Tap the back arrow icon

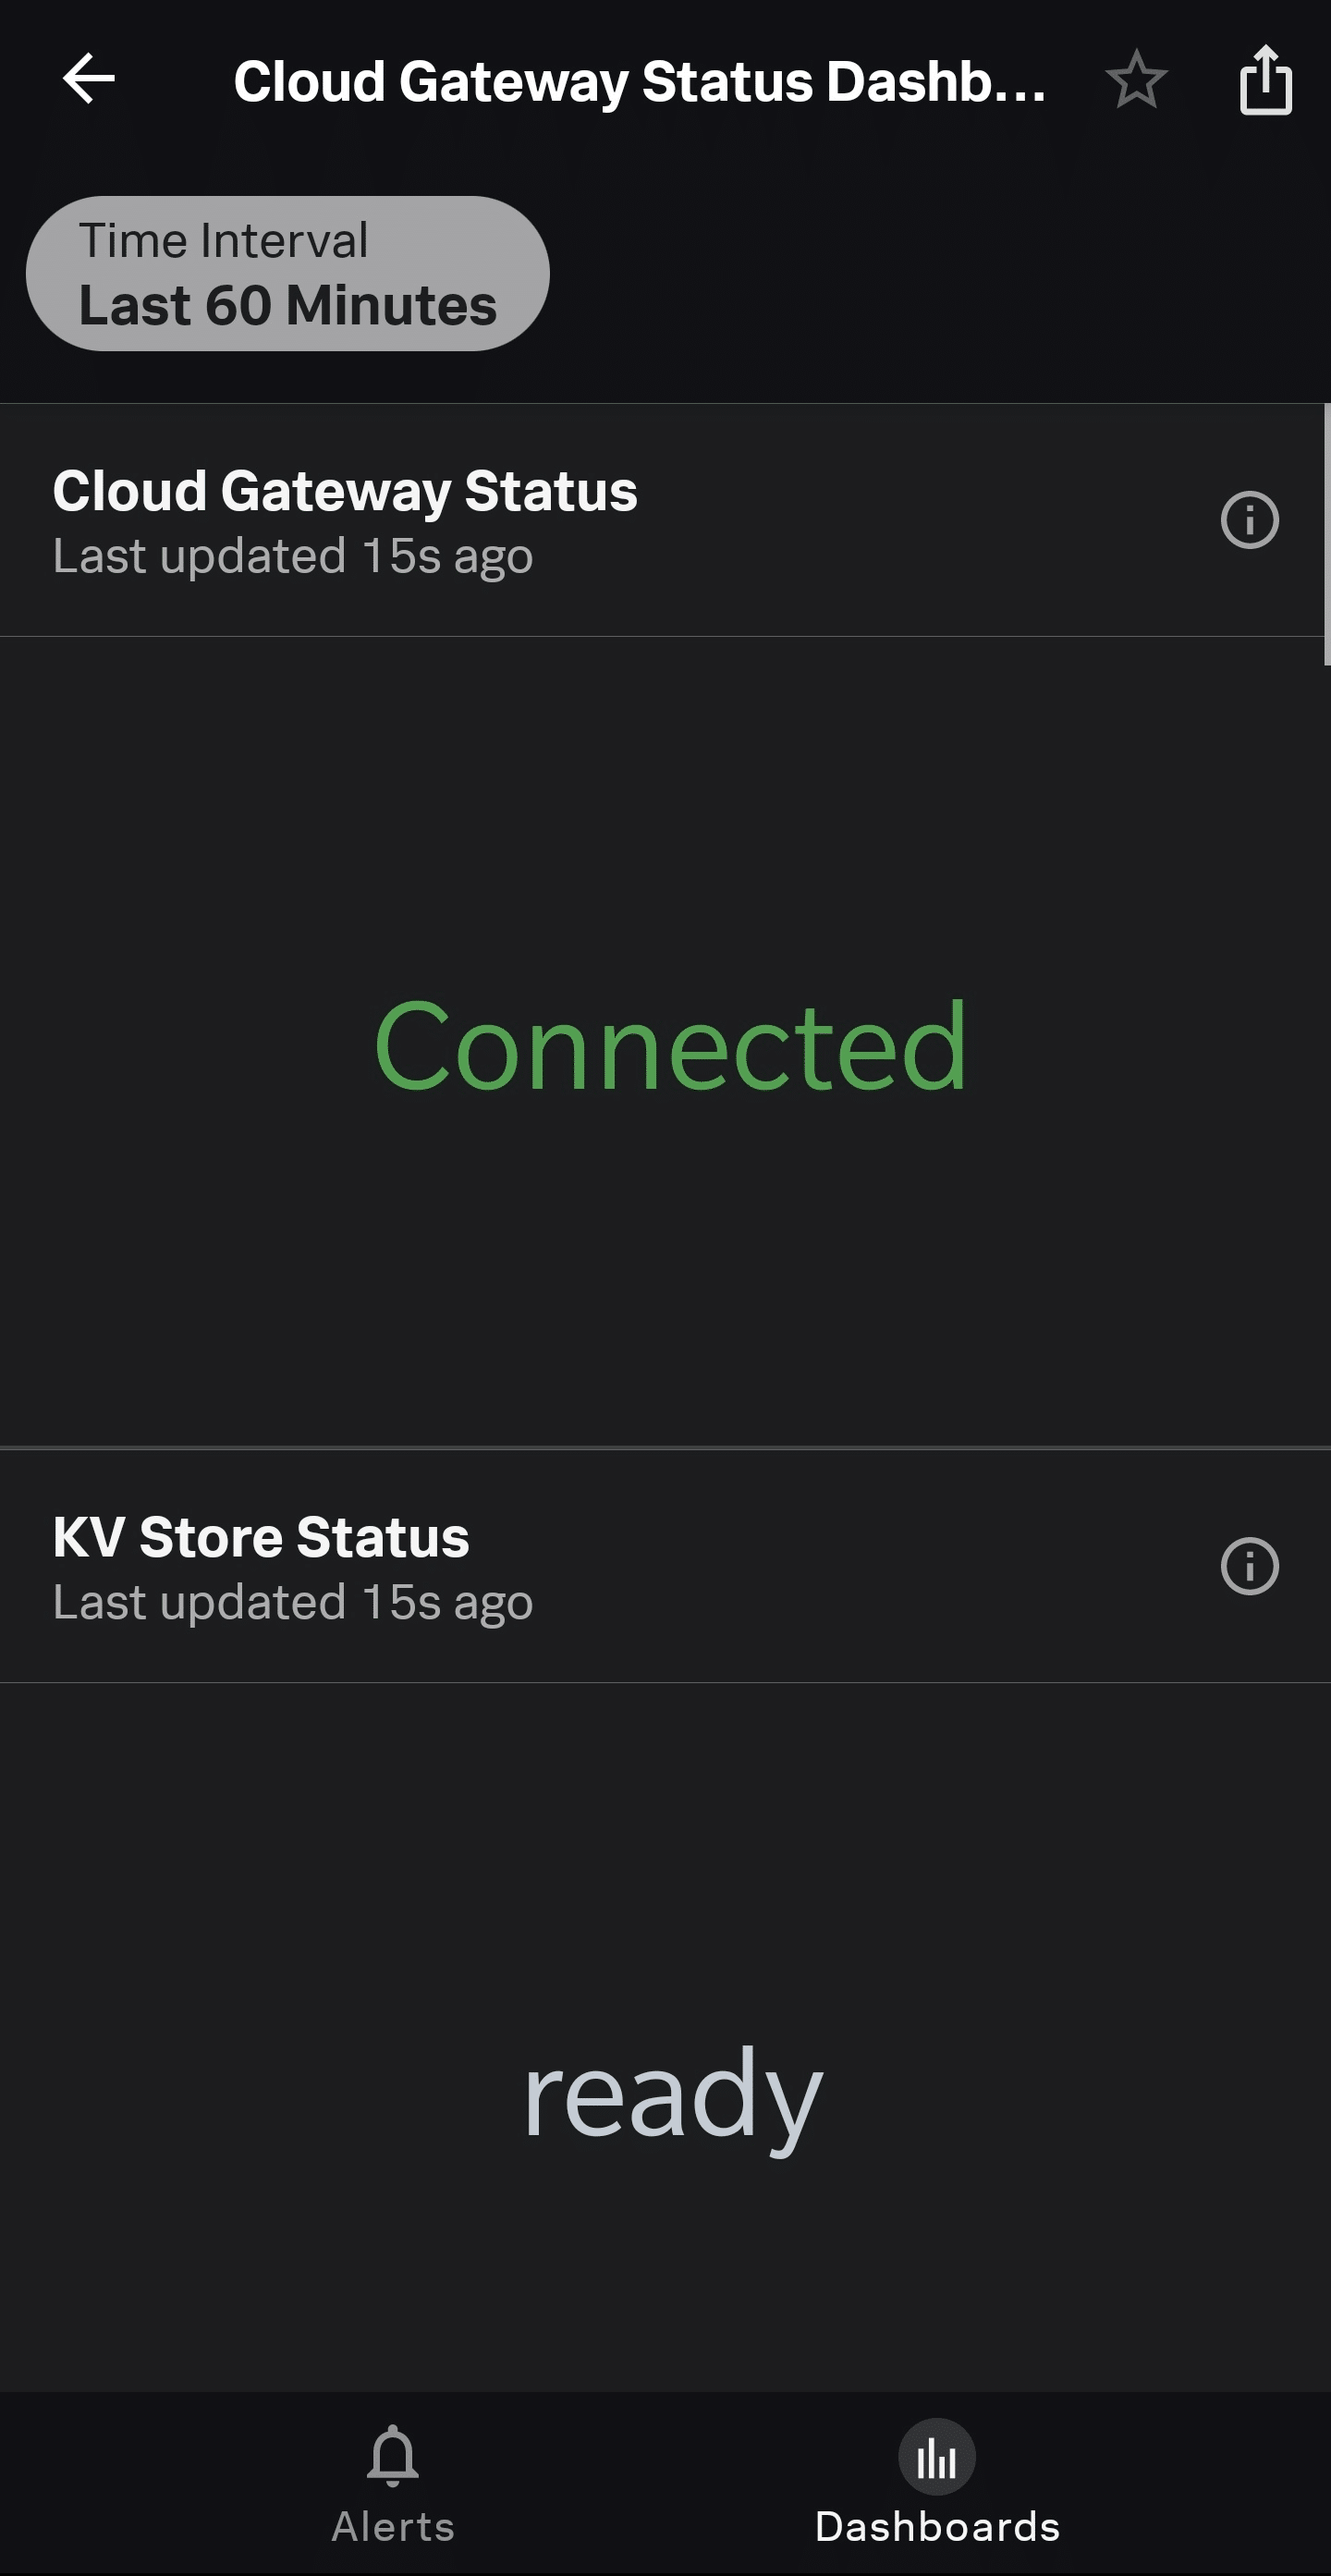click(89, 79)
